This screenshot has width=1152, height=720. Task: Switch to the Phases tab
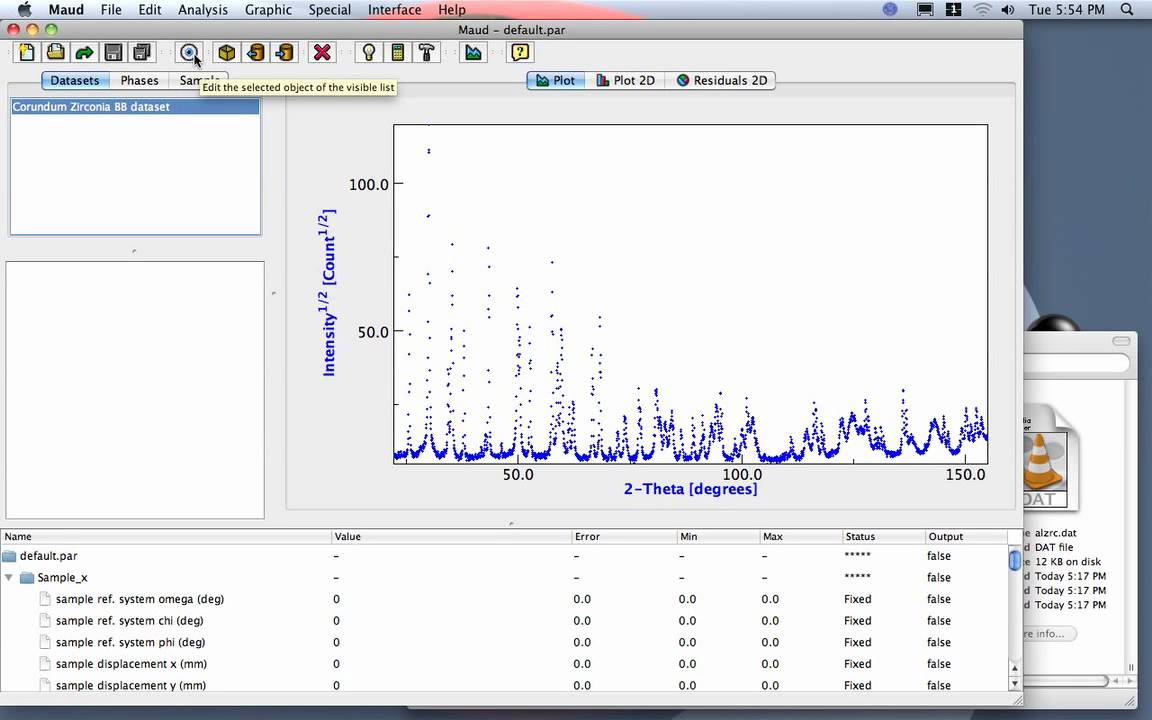click(x=140, y=81)
